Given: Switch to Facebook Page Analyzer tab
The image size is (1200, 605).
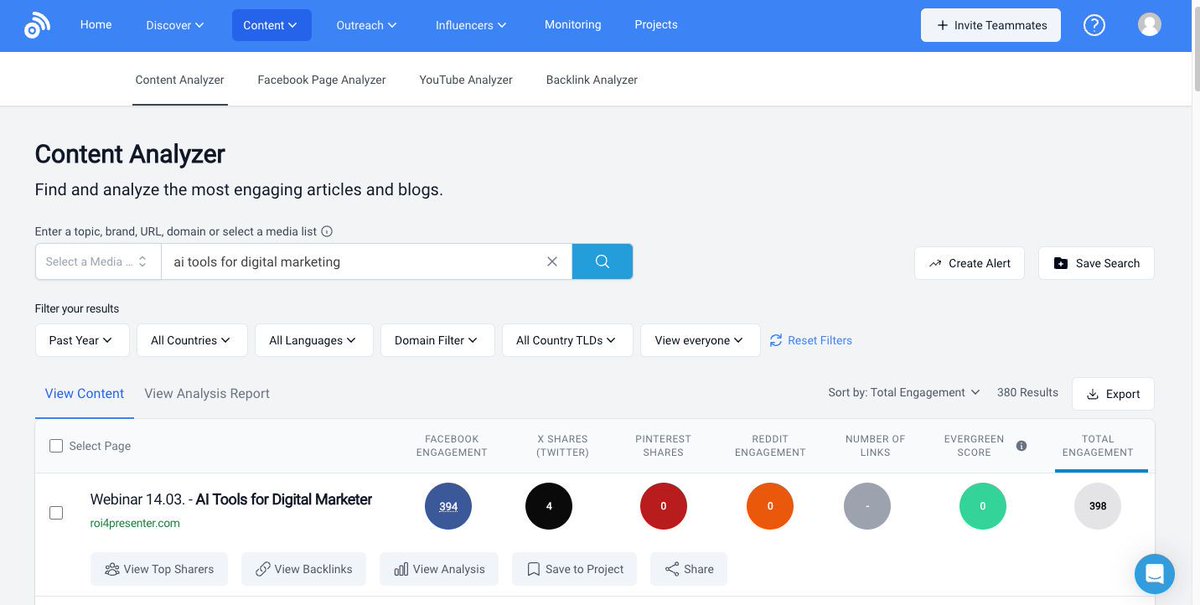Looking at the screenshot, I should coord(322,79).
